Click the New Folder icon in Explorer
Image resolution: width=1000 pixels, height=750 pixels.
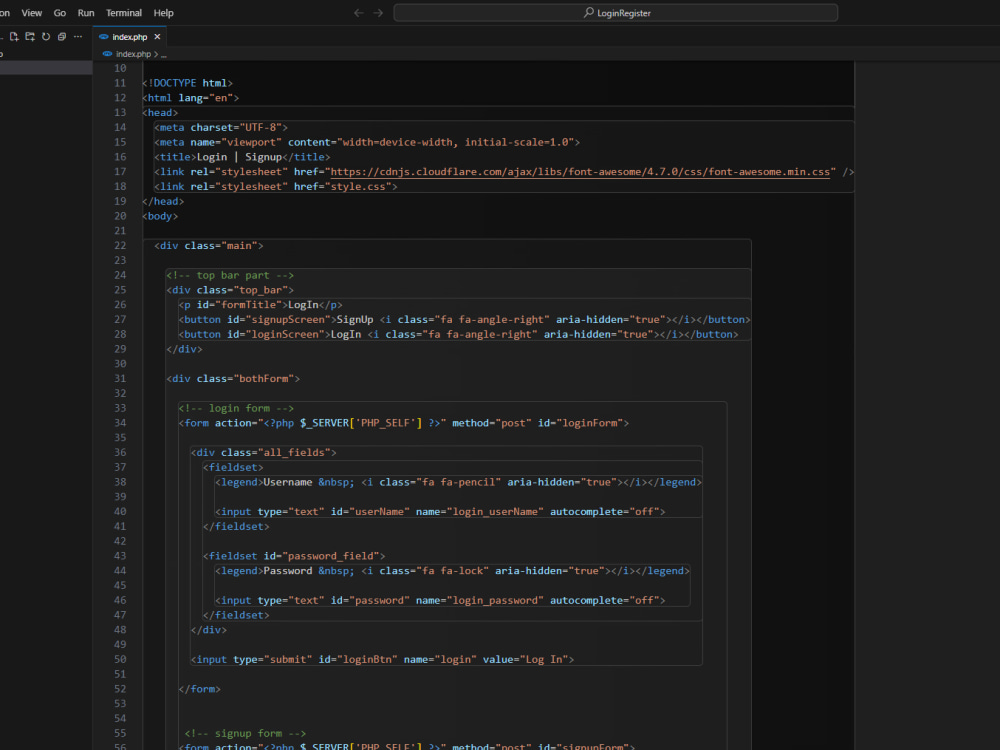(30, 37)
